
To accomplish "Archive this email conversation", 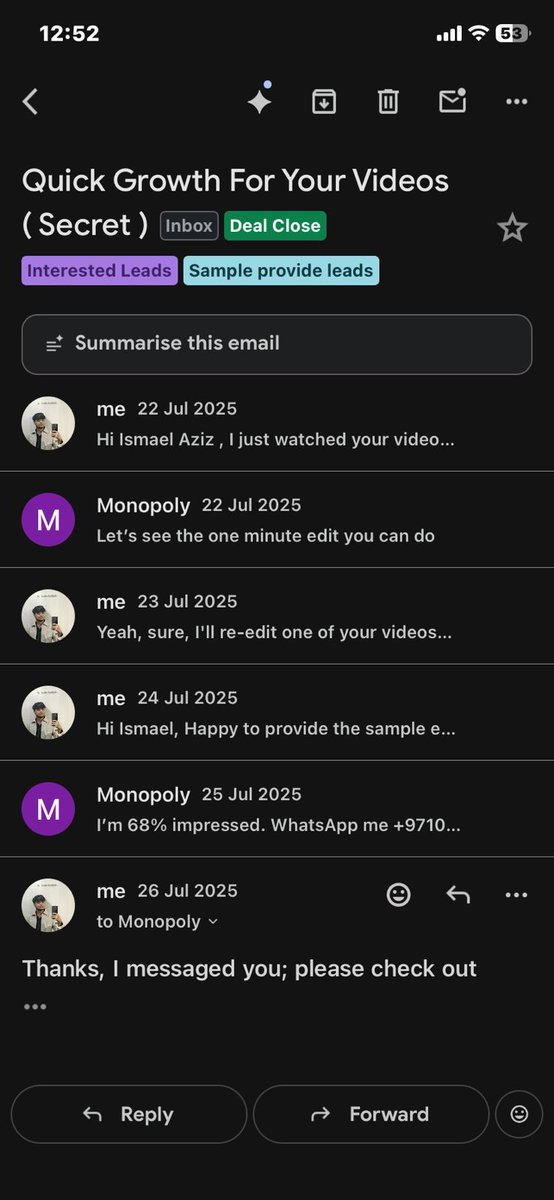I will [x=324, y=101].
